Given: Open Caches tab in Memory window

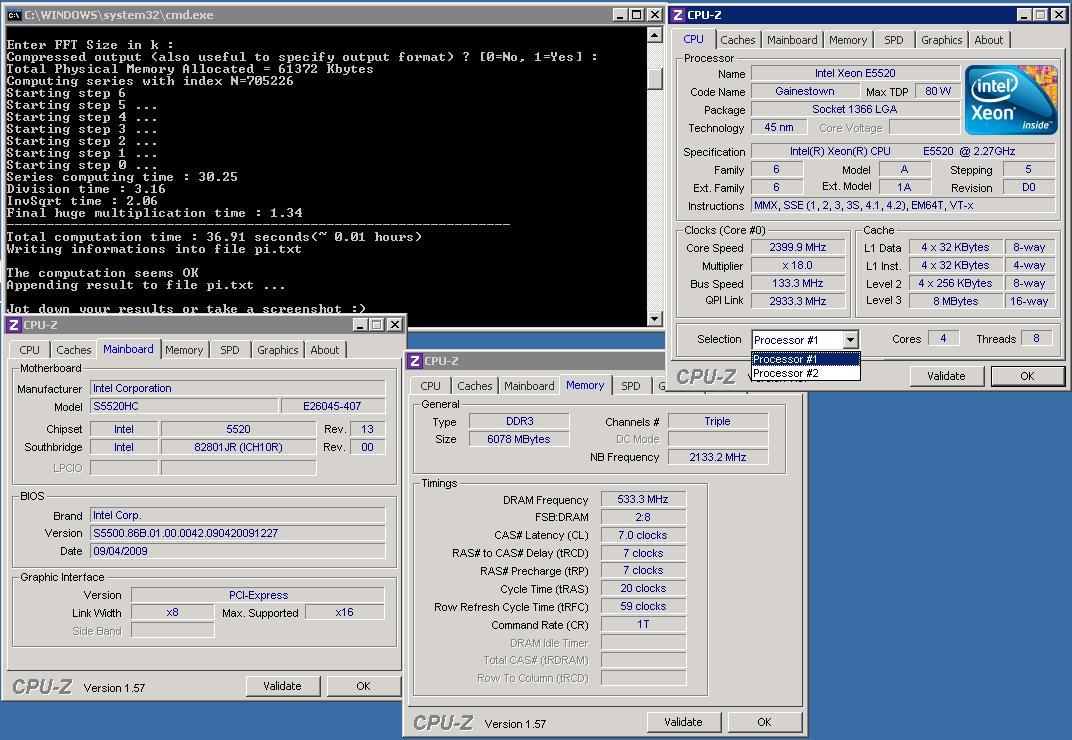Looking at the screenshot, I should (474, 386).
